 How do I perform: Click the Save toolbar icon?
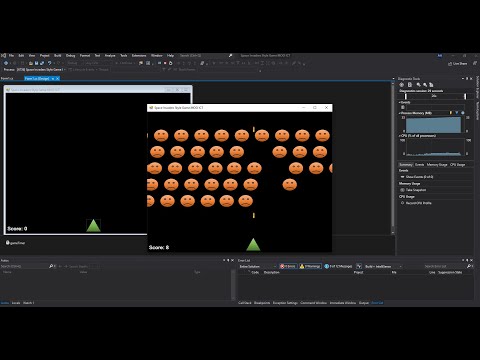pyautogui.click(x=37, y=63)
